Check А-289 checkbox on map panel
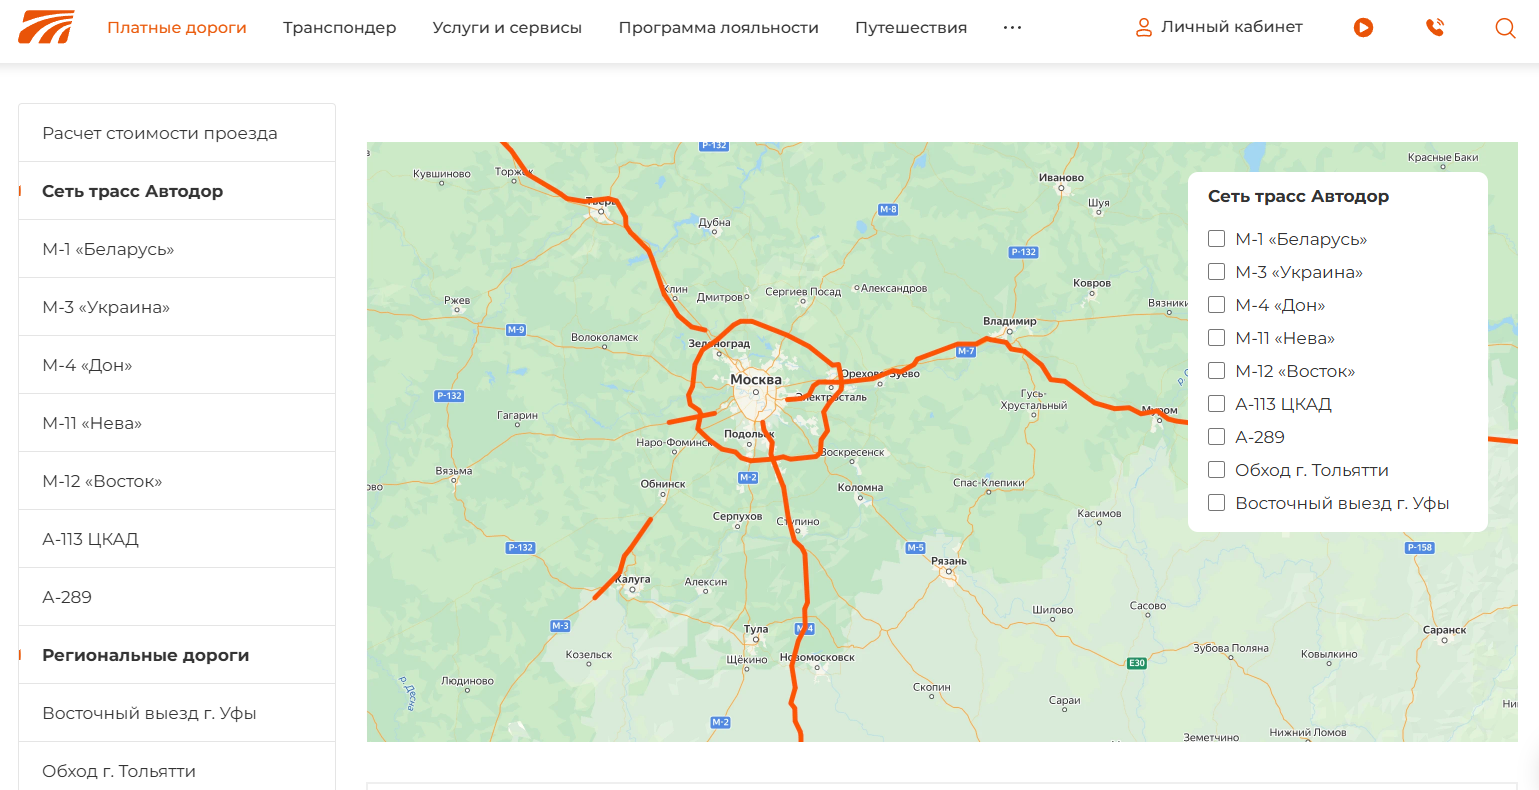Image resolution: width=1539 pixels, height=790 pixels. coord(1217,437)
